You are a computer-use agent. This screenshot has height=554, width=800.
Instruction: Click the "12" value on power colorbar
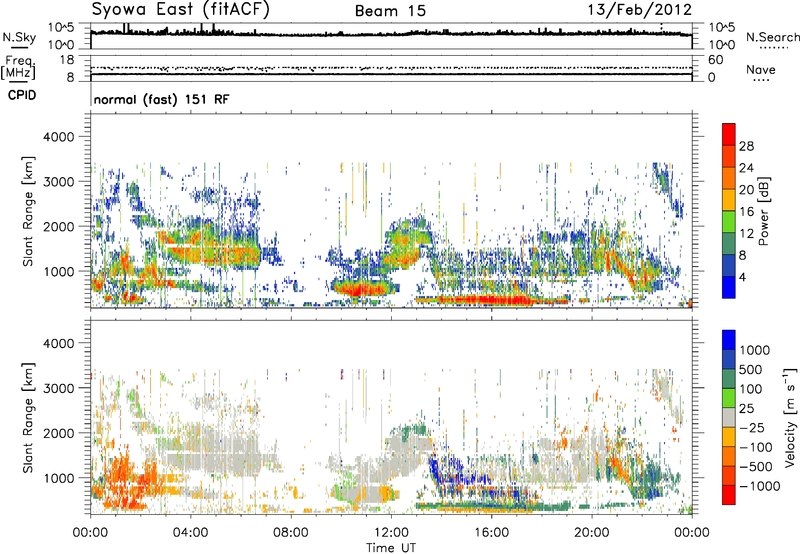tap(746, 234)
